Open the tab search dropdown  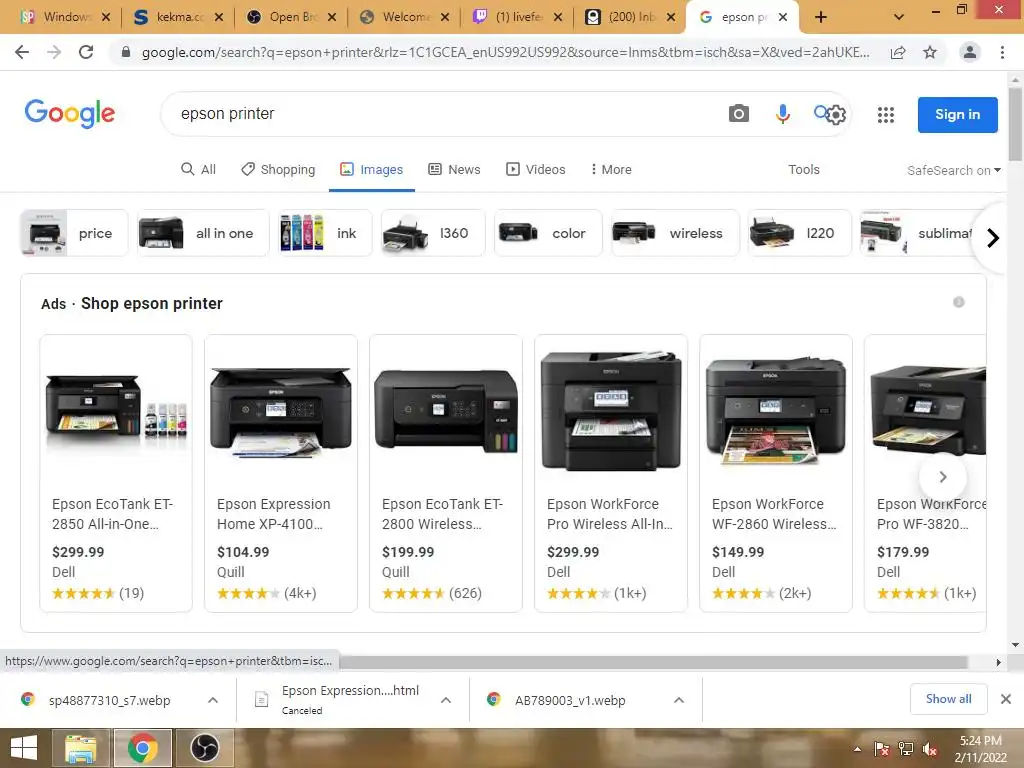[x=899, y=17]
